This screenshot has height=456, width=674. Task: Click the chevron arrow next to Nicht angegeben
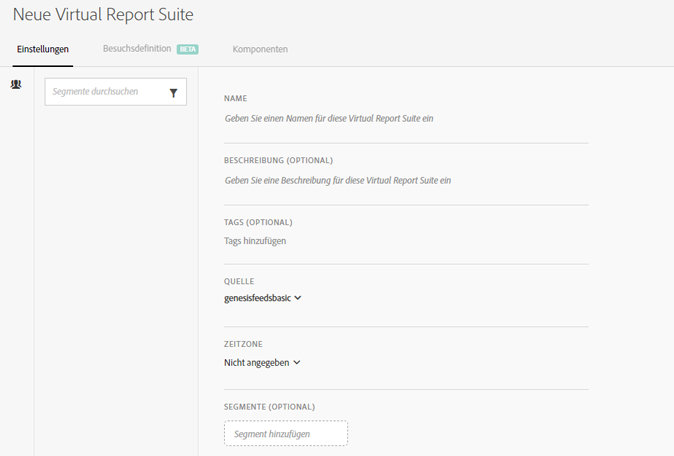[297, 363]
